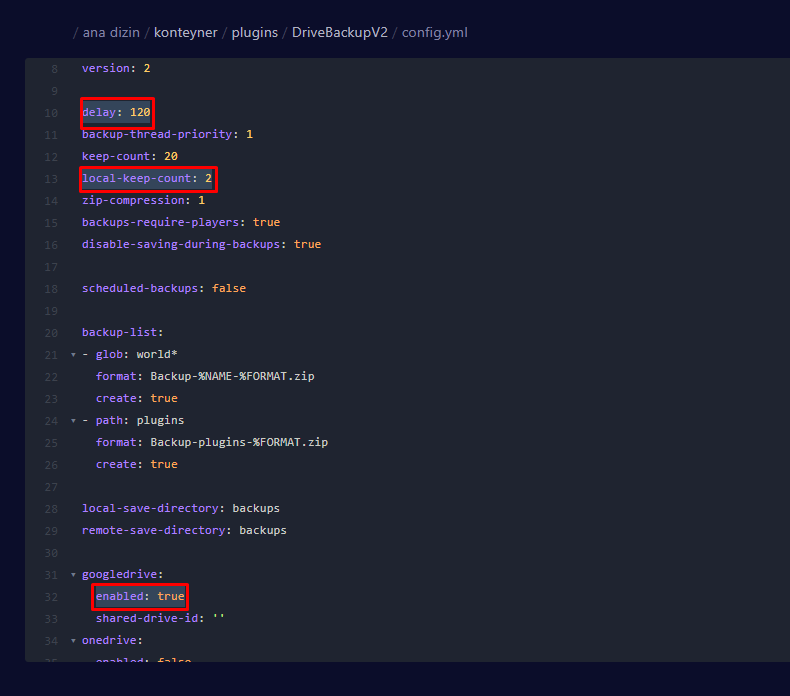Click the 'remote-save-directory: backups' line

point(184,531)
